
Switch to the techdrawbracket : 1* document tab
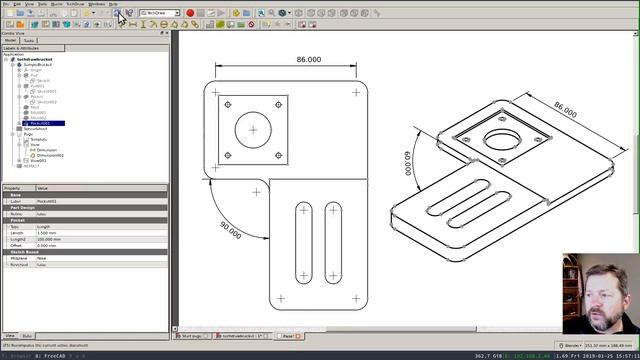242,336
